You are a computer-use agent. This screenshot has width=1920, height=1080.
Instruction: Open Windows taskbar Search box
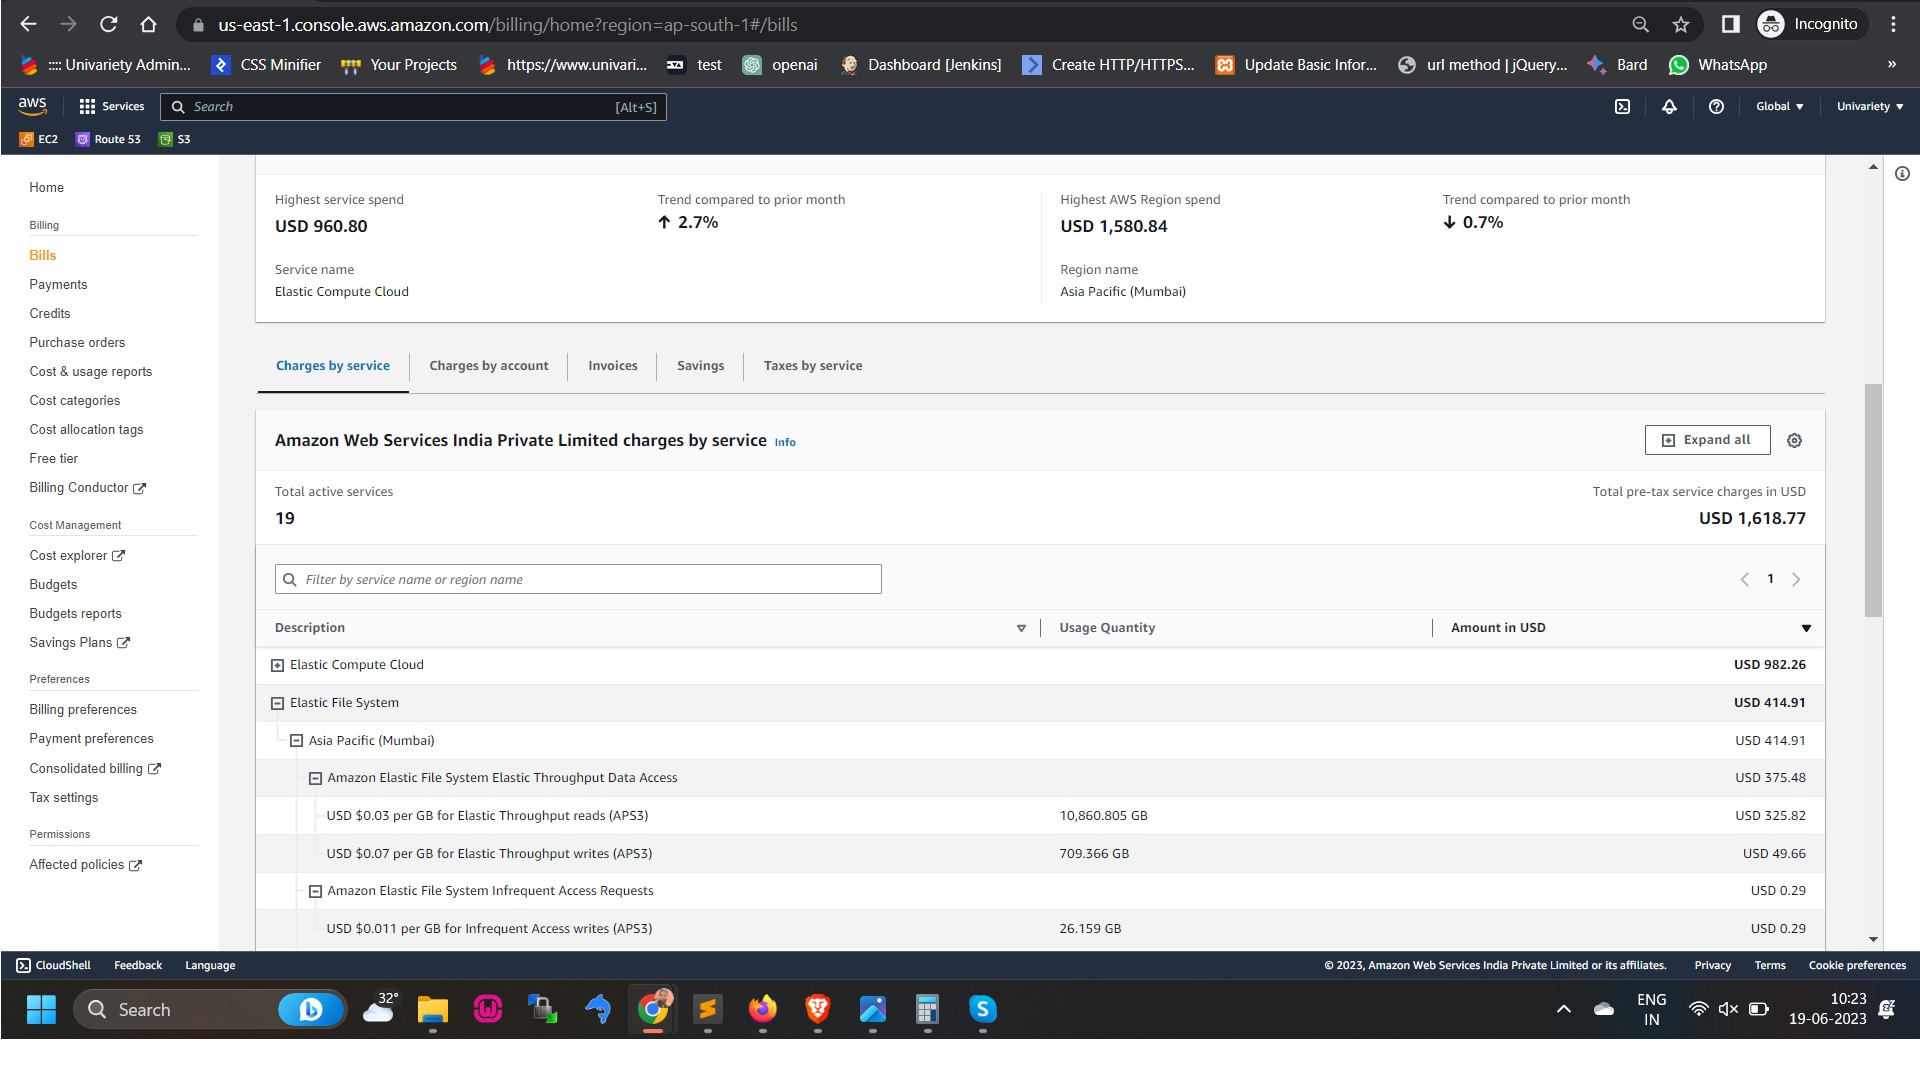[210, 1009]
